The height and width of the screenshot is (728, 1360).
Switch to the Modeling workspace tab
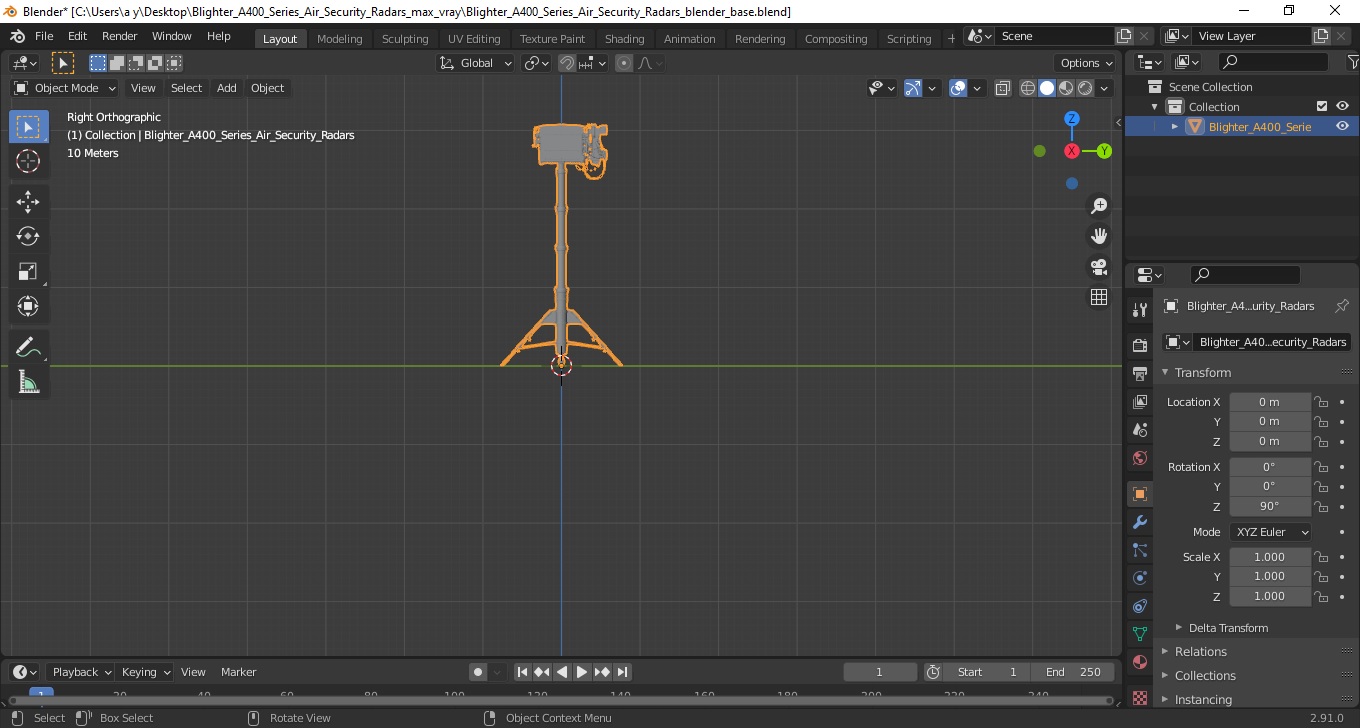(339, 39)
